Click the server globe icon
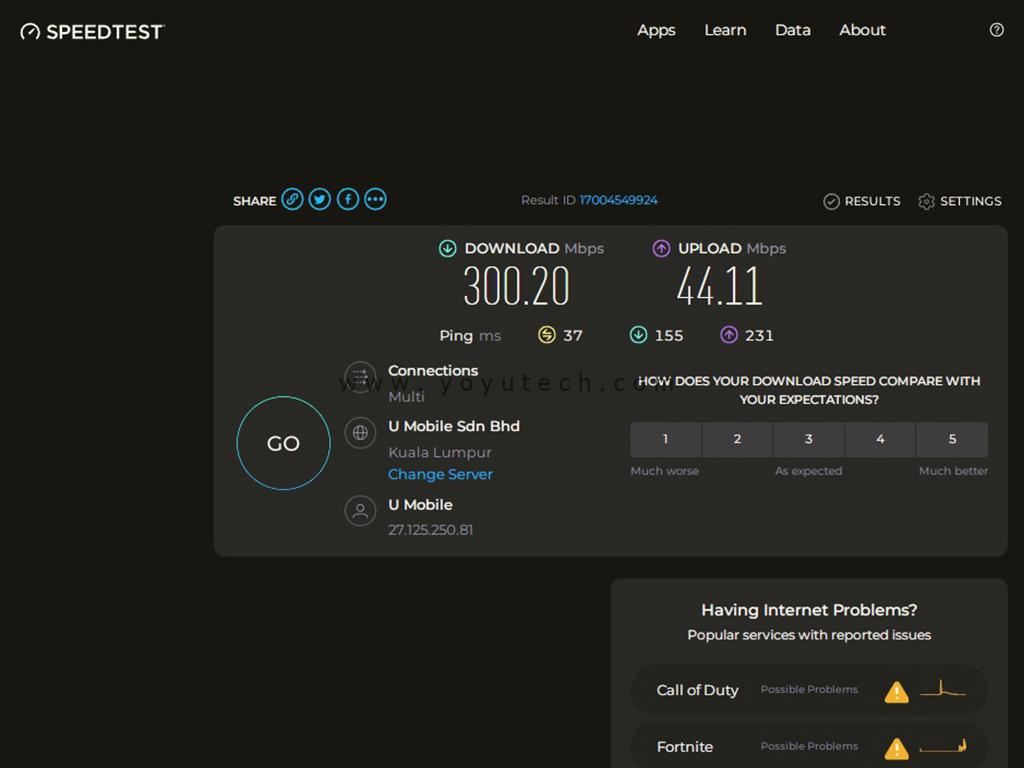The height and width of the screenshot is (768, 1024). pos(360,432)
